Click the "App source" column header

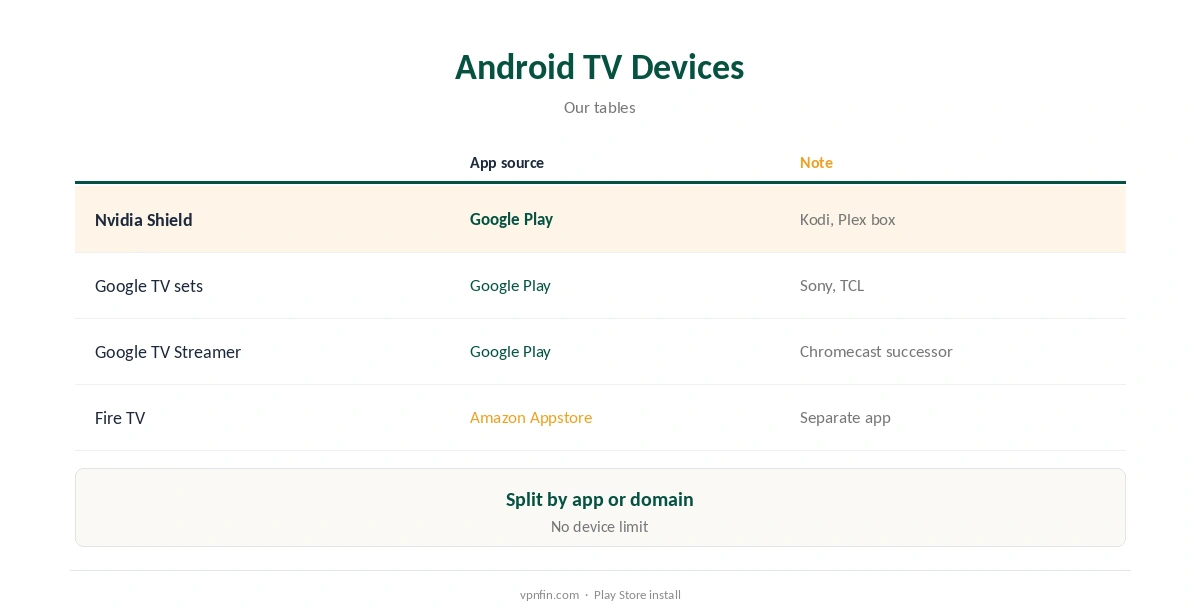507,163
